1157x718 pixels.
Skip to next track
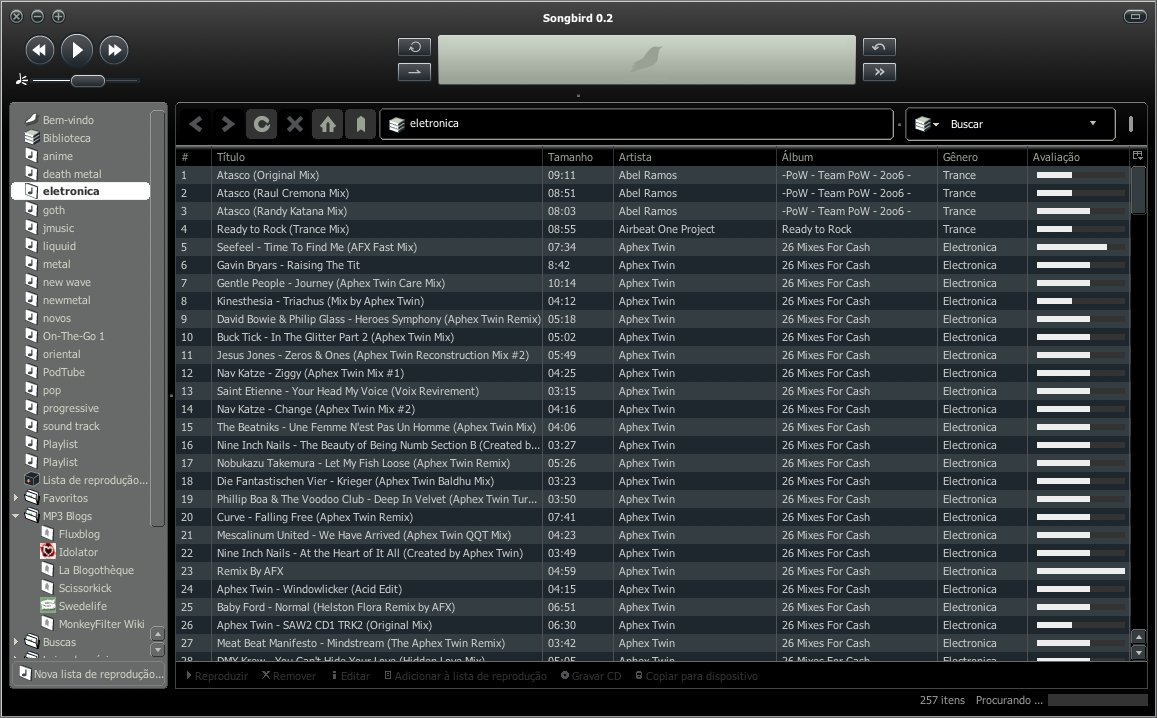[114, 49]
